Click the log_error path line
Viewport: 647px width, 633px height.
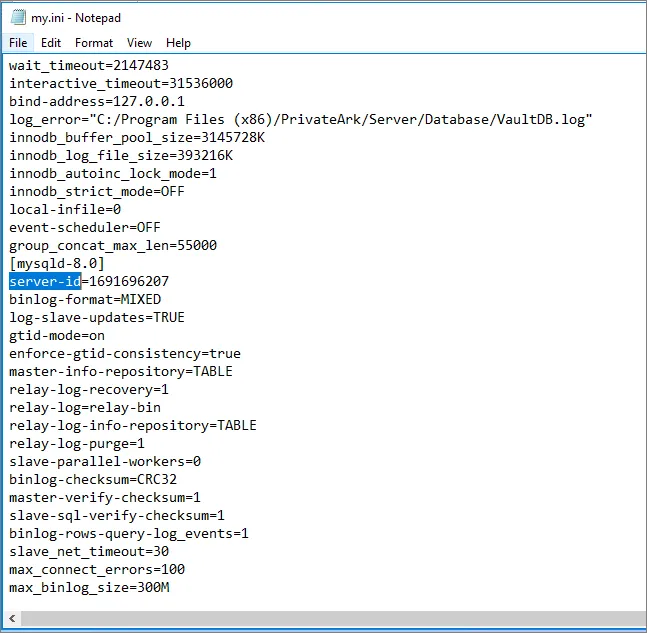[x=300, y=119]
